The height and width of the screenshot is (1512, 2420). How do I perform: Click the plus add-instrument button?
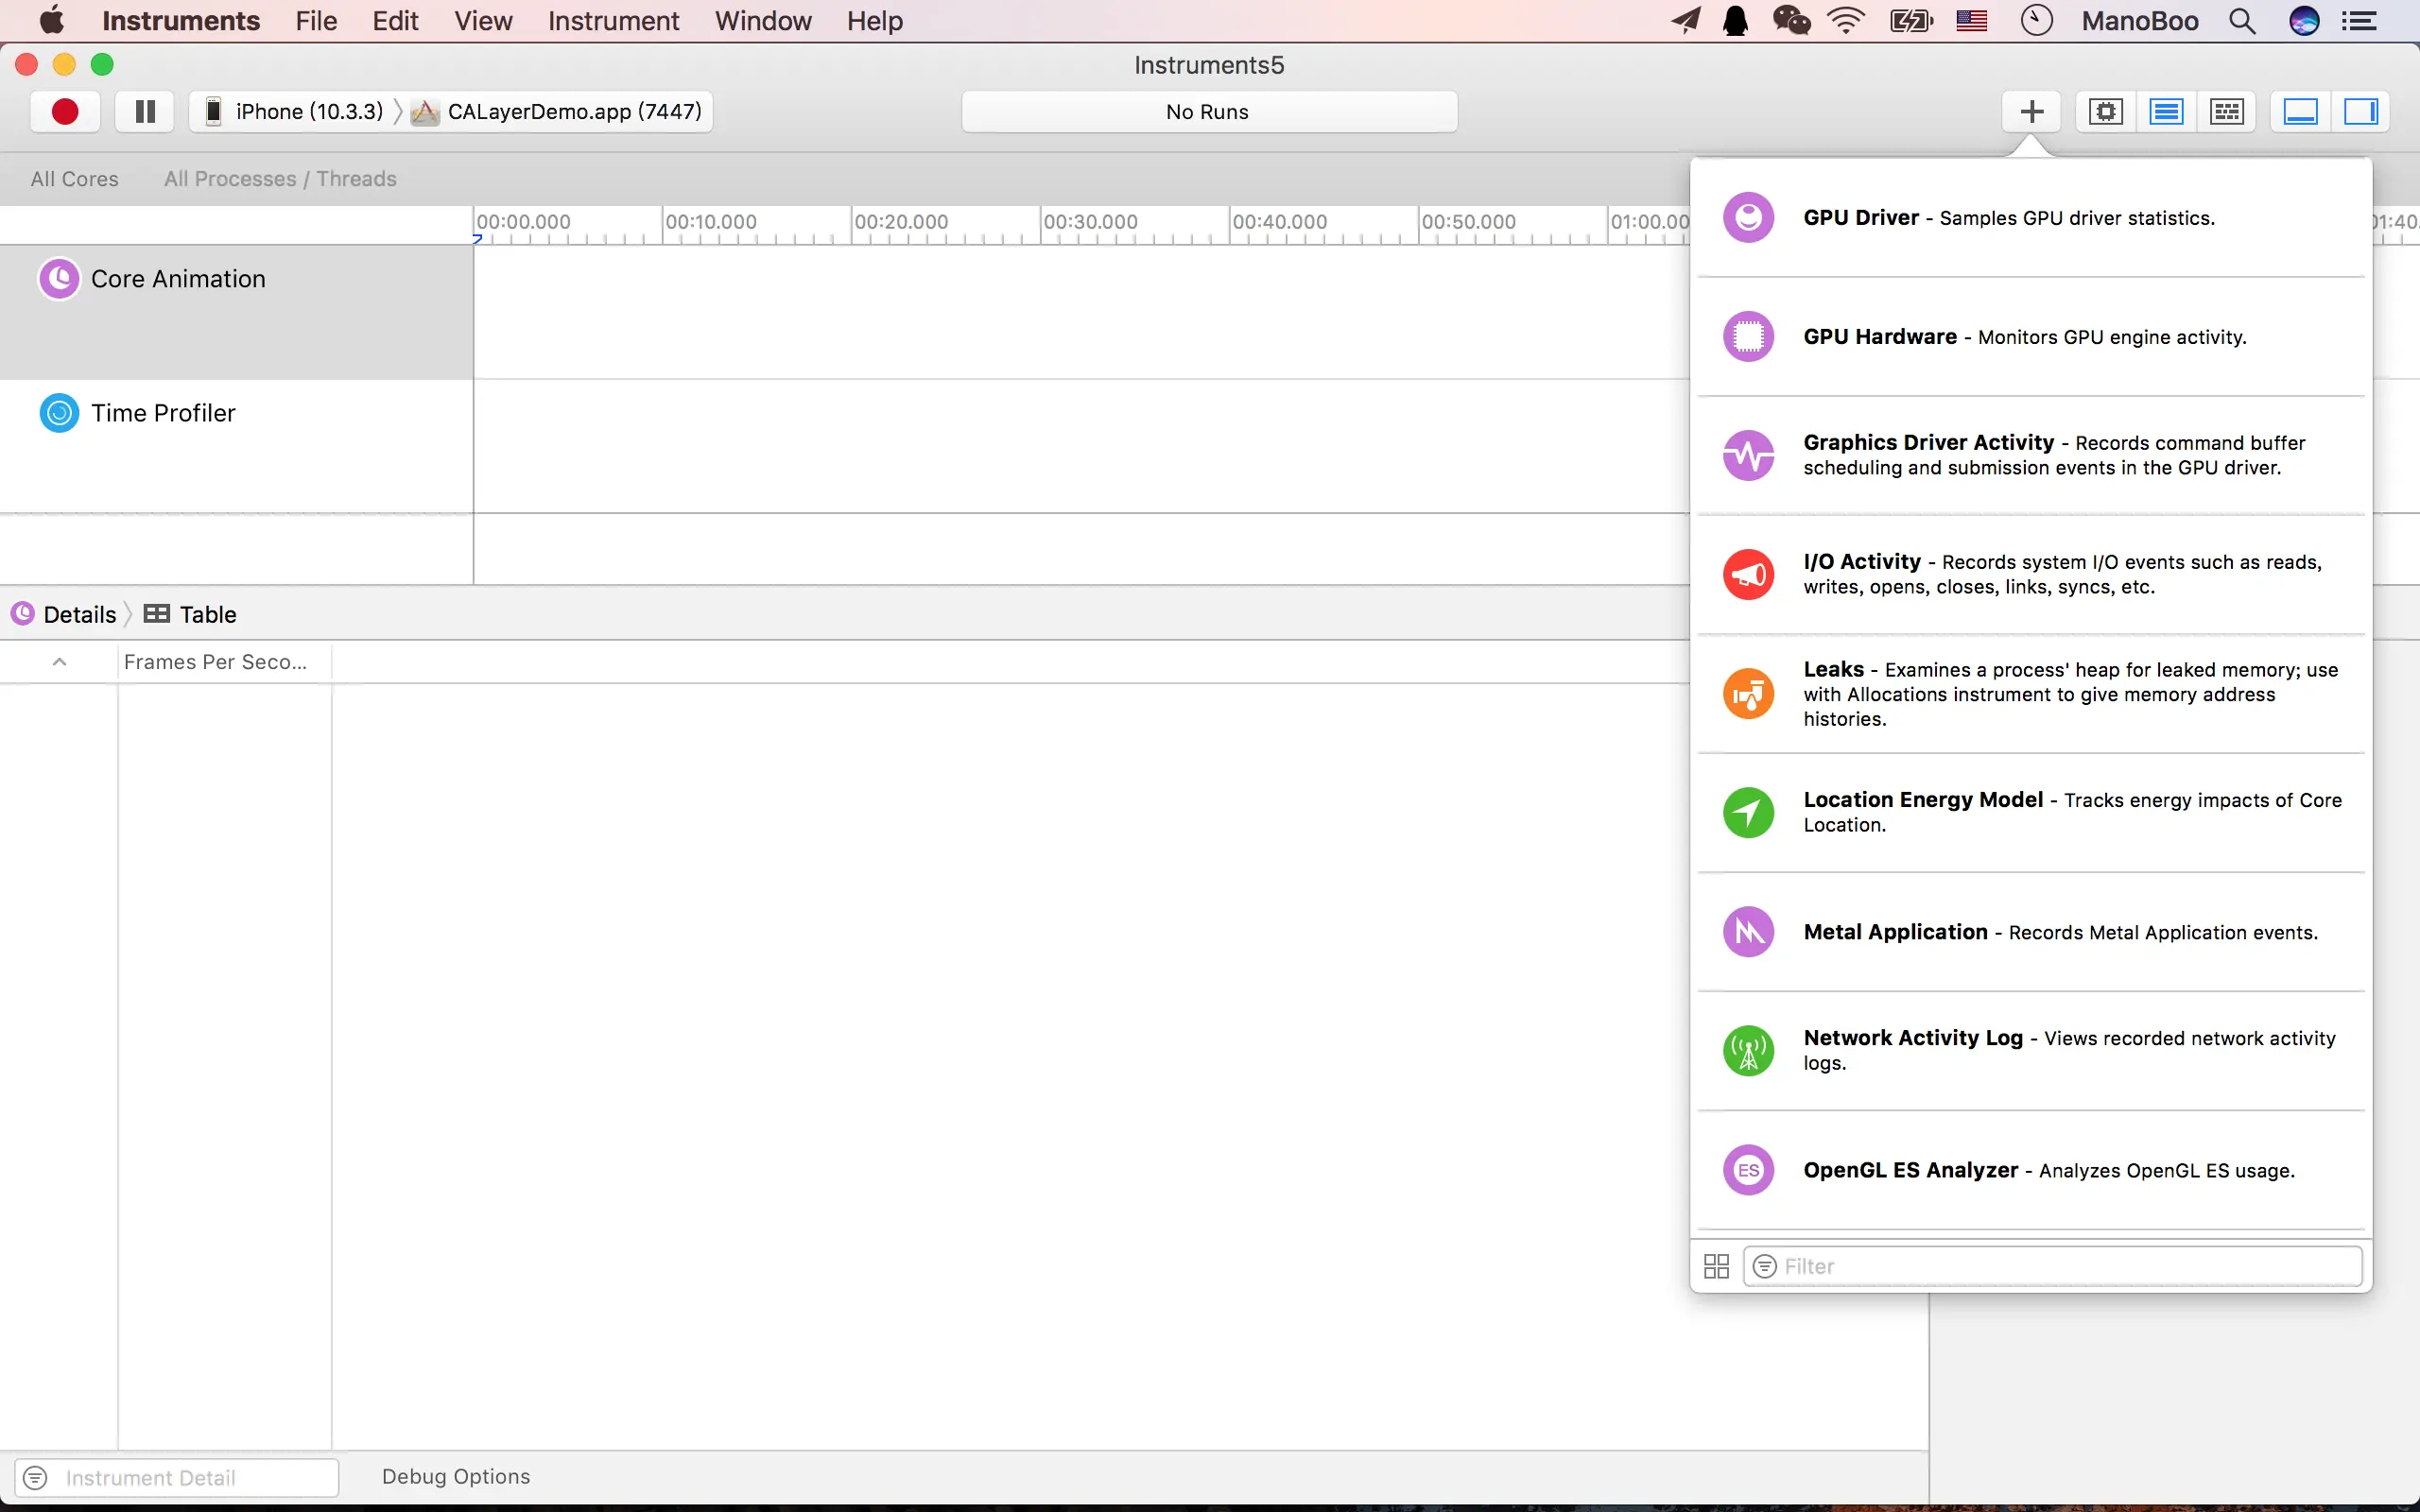coord(2031,111)
